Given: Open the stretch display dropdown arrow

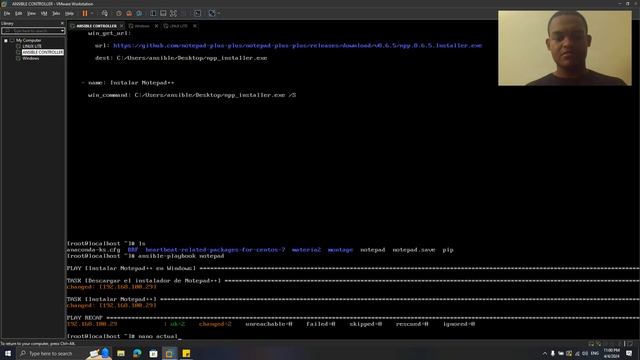Looking at the screenshot, I should (x=219, y=13).
